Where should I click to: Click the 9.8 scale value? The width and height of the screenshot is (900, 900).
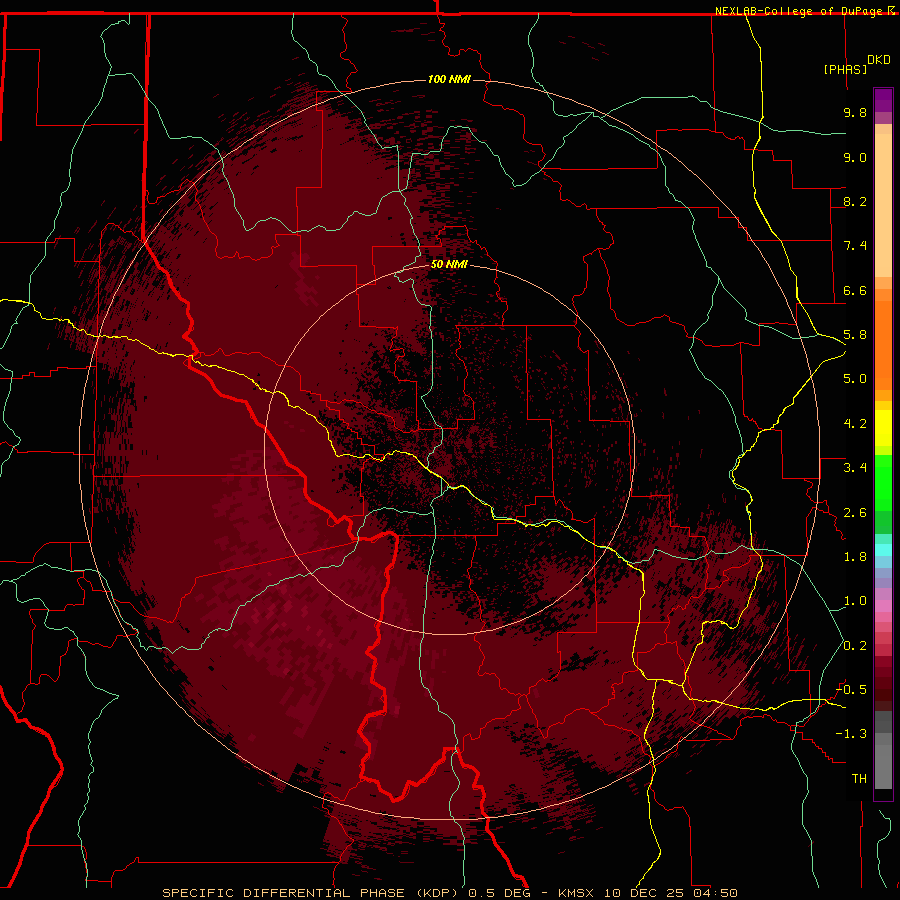(855, 112)
